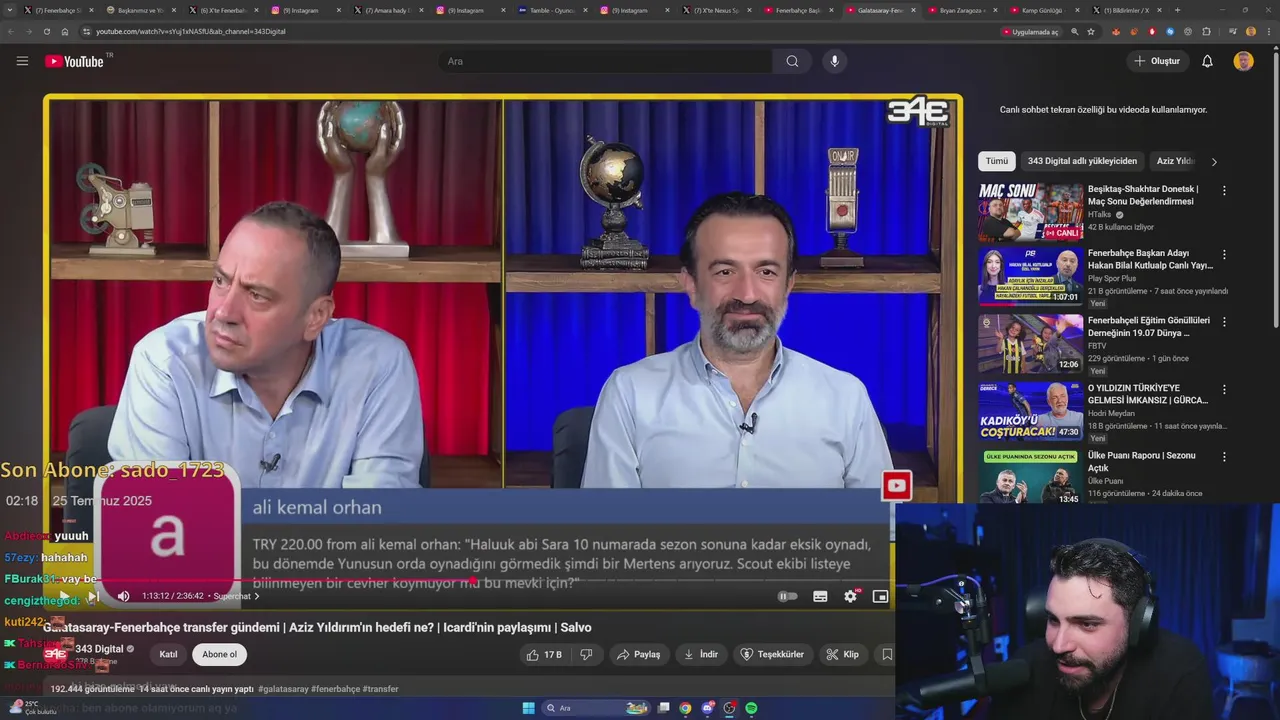Play the paused video

click(63, 596)
